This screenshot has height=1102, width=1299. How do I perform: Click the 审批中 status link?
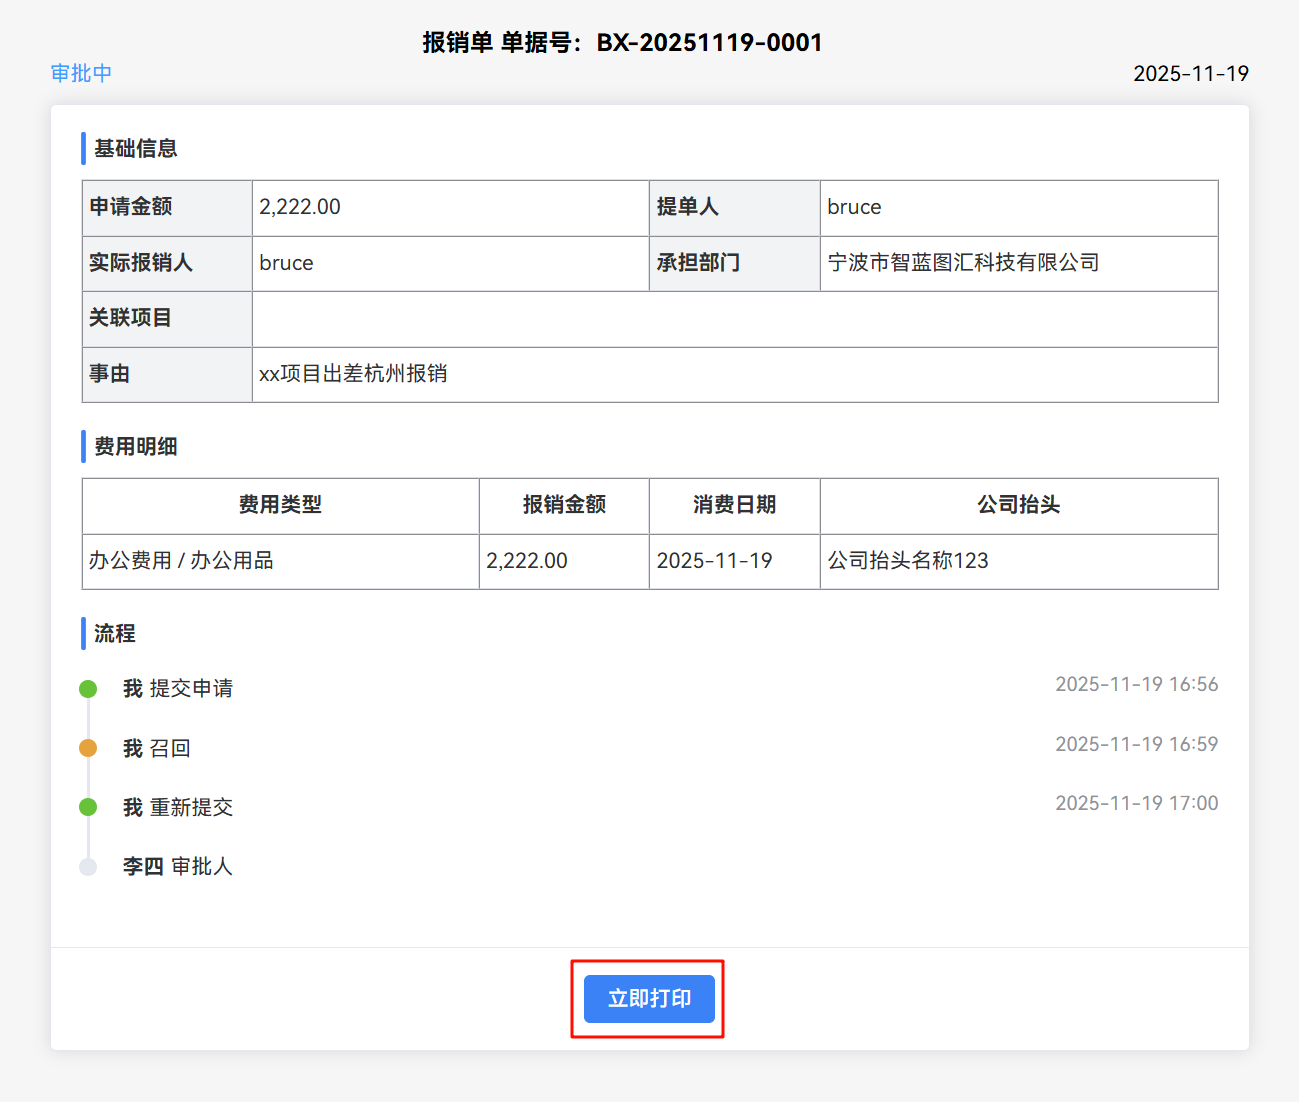(x=81, y=73)
